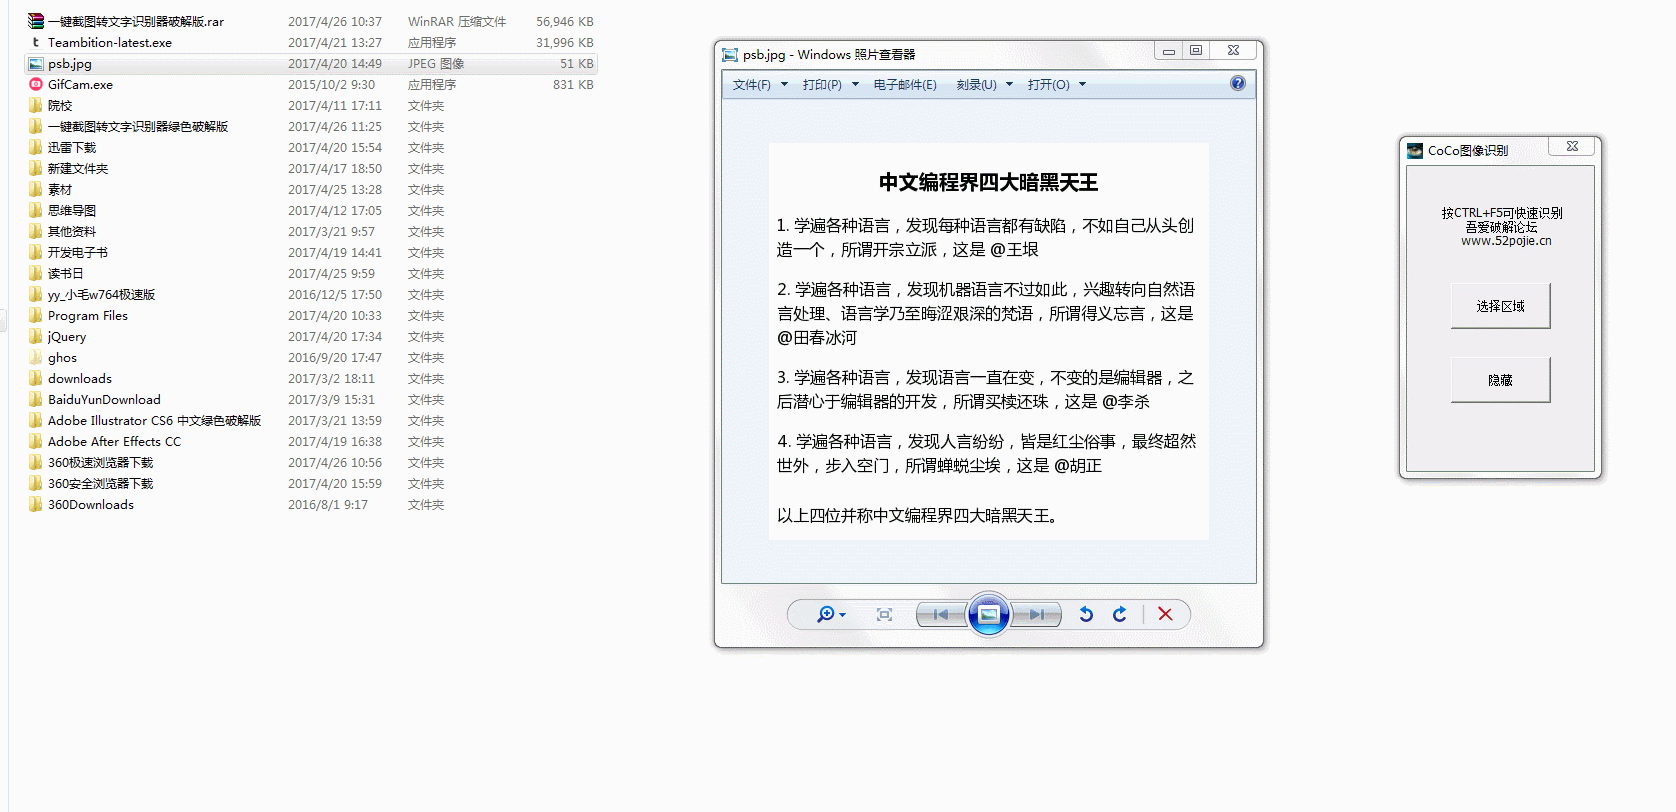
Task: Click the 360安全浏览器下载 folder name
Action: click(x=101, y=484)
